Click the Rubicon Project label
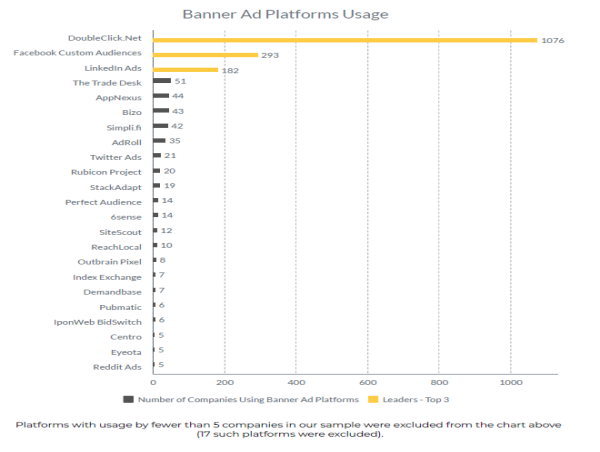The width and height of the screenshot is (600, 452). (106, 172)
